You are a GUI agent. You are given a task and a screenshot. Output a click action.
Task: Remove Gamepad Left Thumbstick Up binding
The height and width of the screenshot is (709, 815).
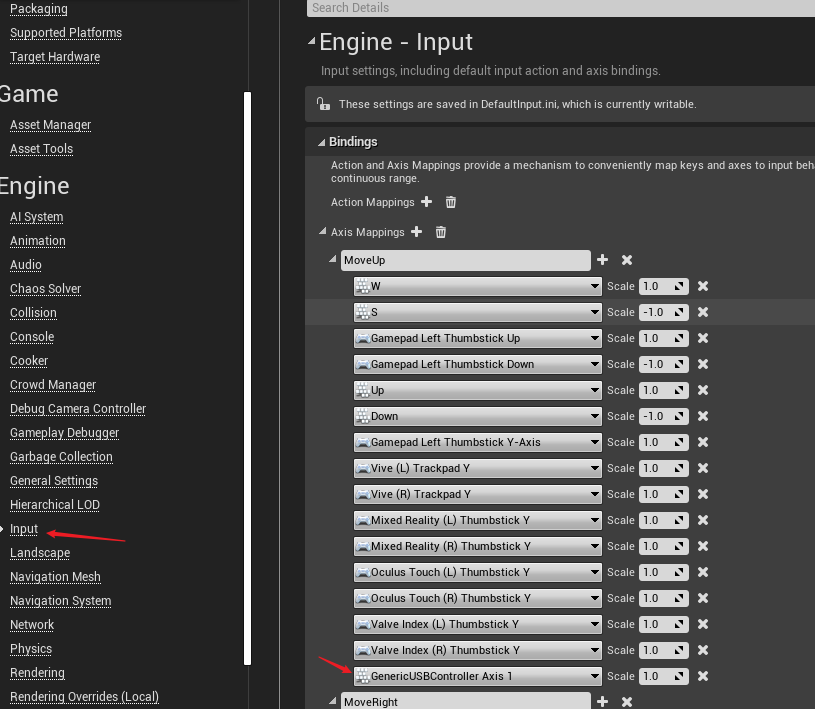coord(703,338)
